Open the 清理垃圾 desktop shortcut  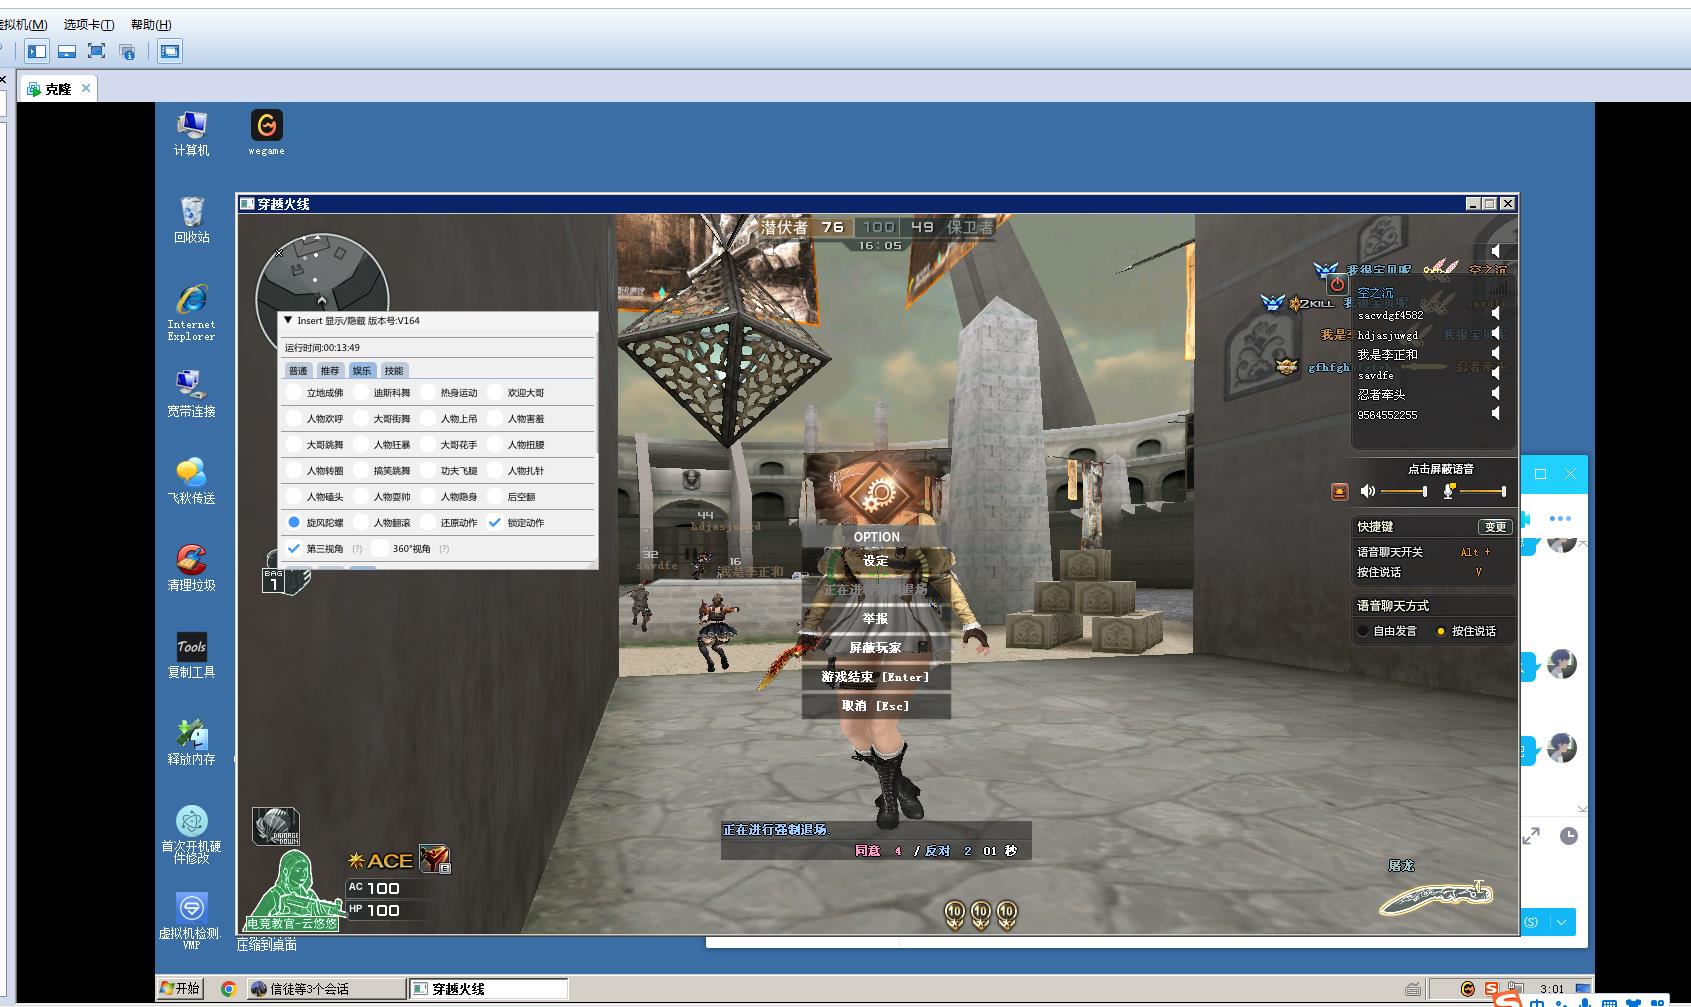[x=191, y=568]
